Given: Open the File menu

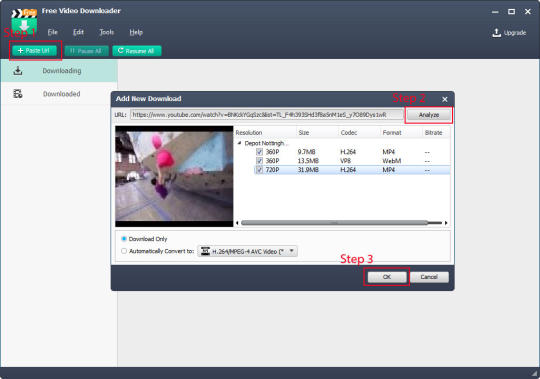Looking at the screenshot, I should coord(52,32).
